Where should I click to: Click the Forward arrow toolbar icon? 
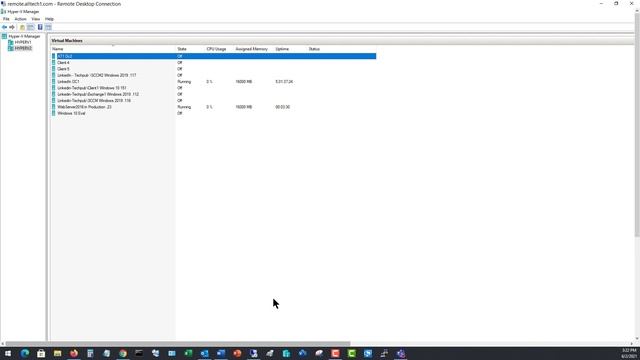(x=12, y=27)
